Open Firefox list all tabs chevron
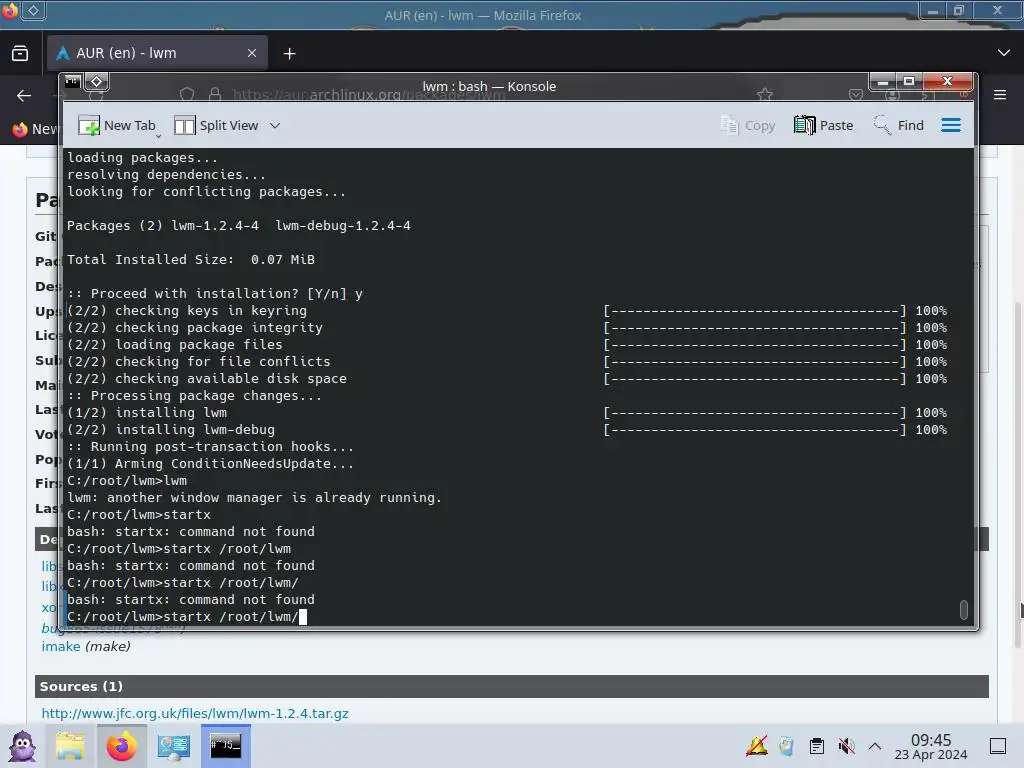Image resolution: width=1024 pixels, height=768 pixels. [1004, 53]
